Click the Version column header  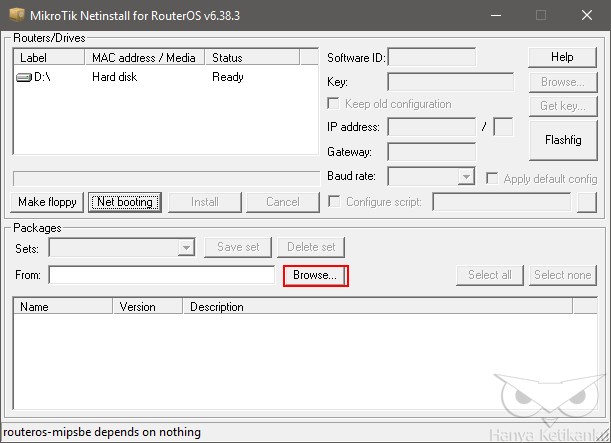point(148,306)
